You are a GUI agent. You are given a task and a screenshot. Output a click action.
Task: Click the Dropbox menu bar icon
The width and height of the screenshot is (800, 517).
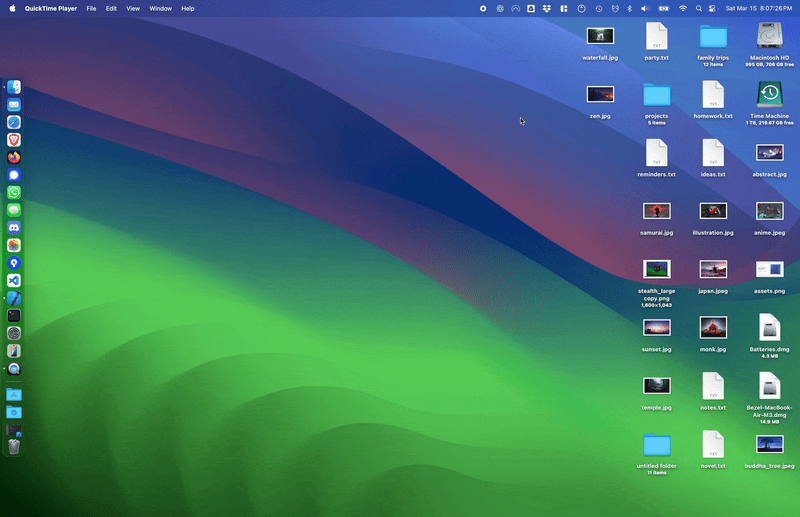click(x=546, y=9)
